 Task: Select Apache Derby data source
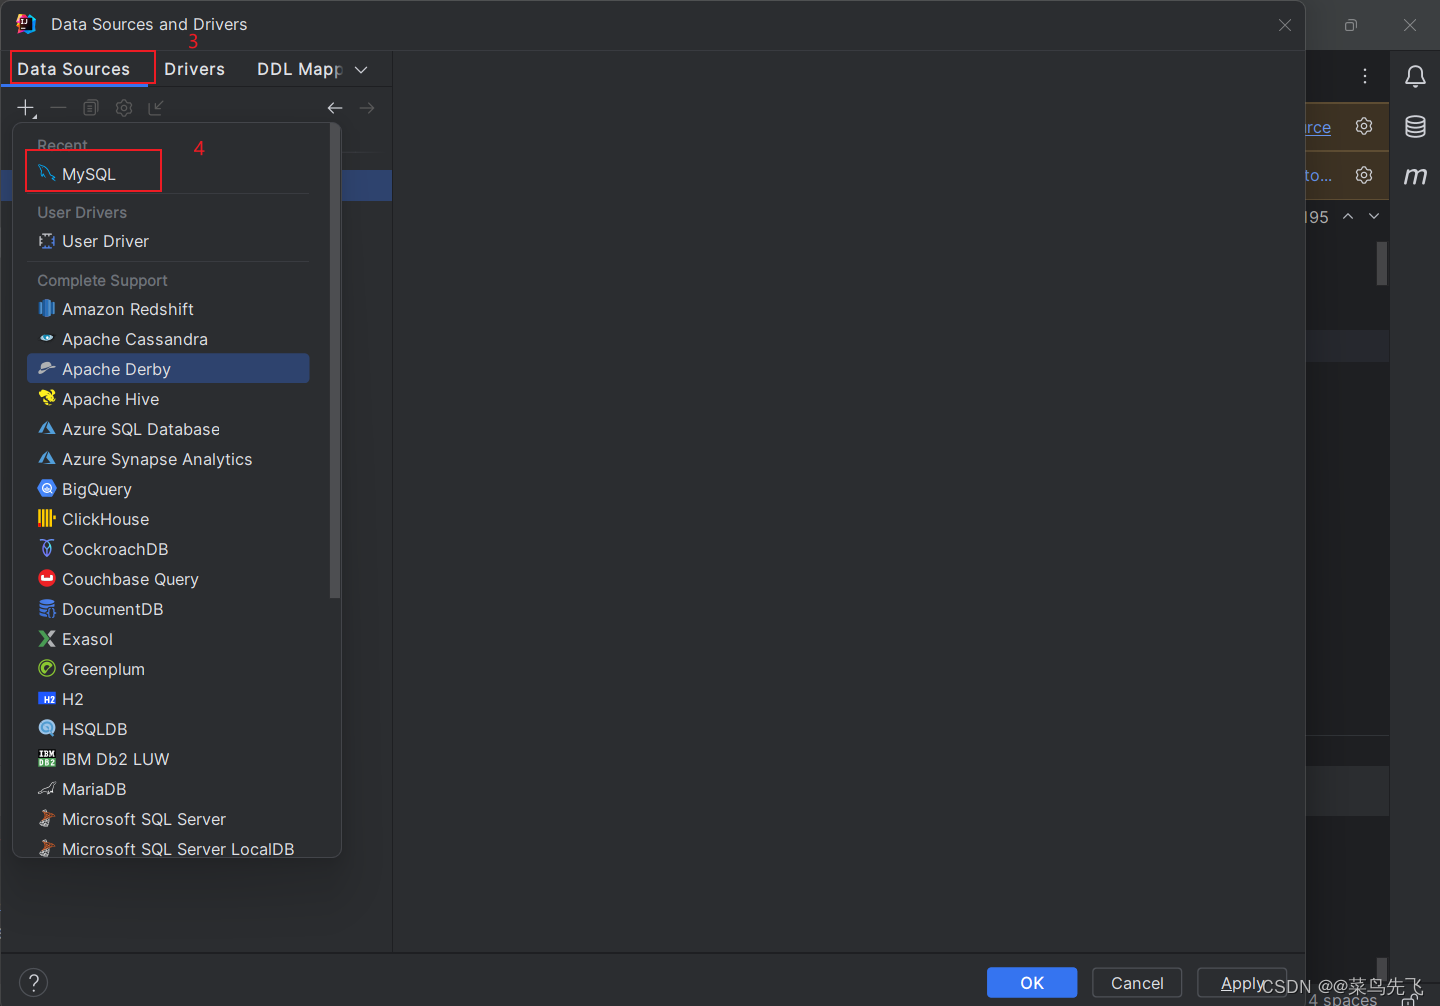(168, 369)
